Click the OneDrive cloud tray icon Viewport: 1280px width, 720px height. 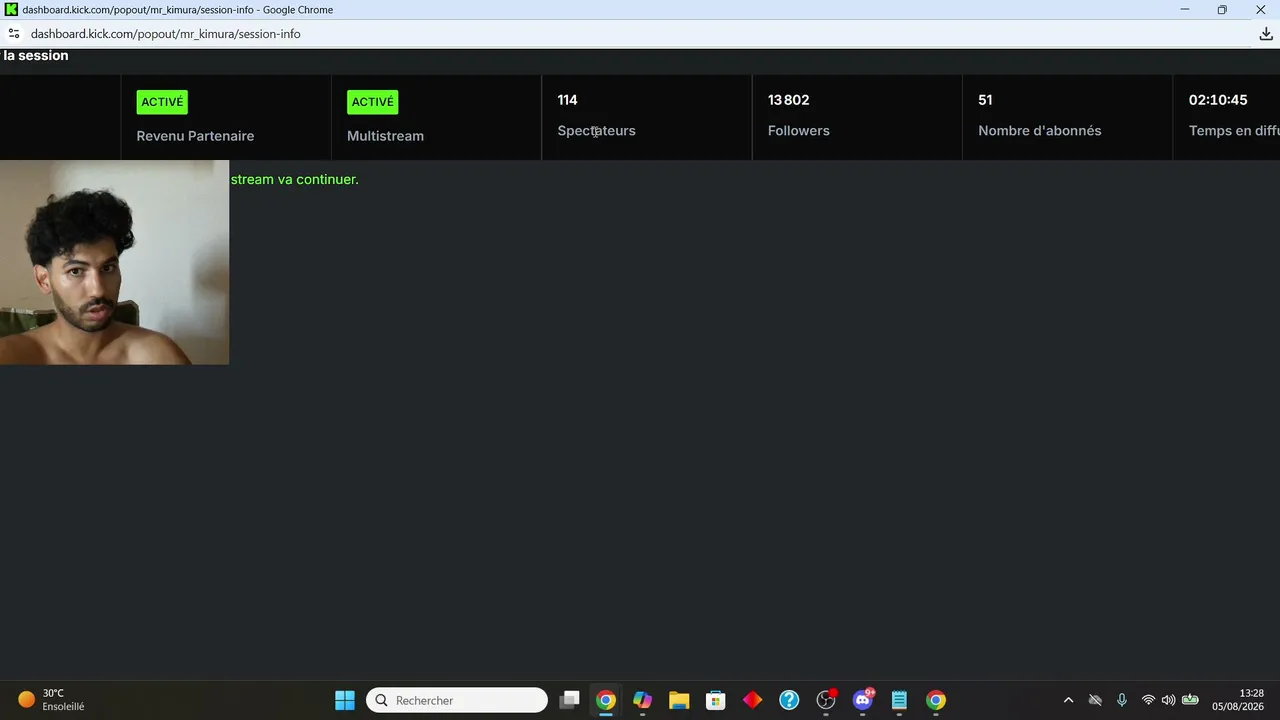point(1095,700)
